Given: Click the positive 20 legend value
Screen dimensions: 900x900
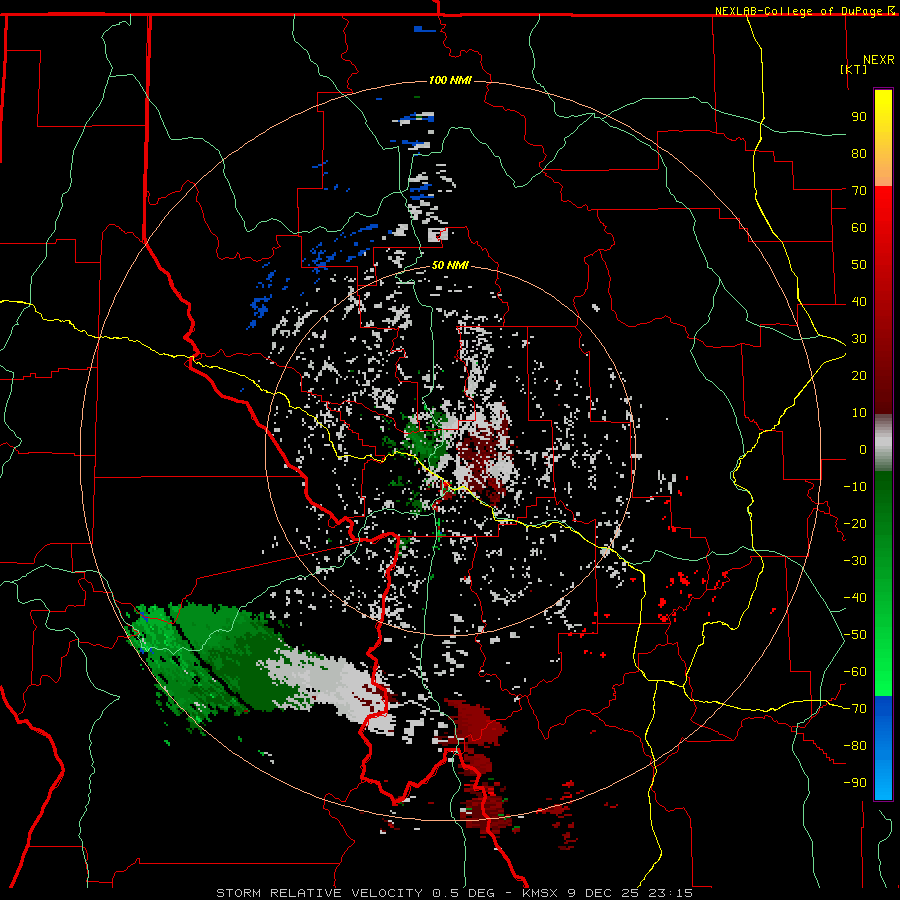Looking at the screenshot, I should coord(859,375).
